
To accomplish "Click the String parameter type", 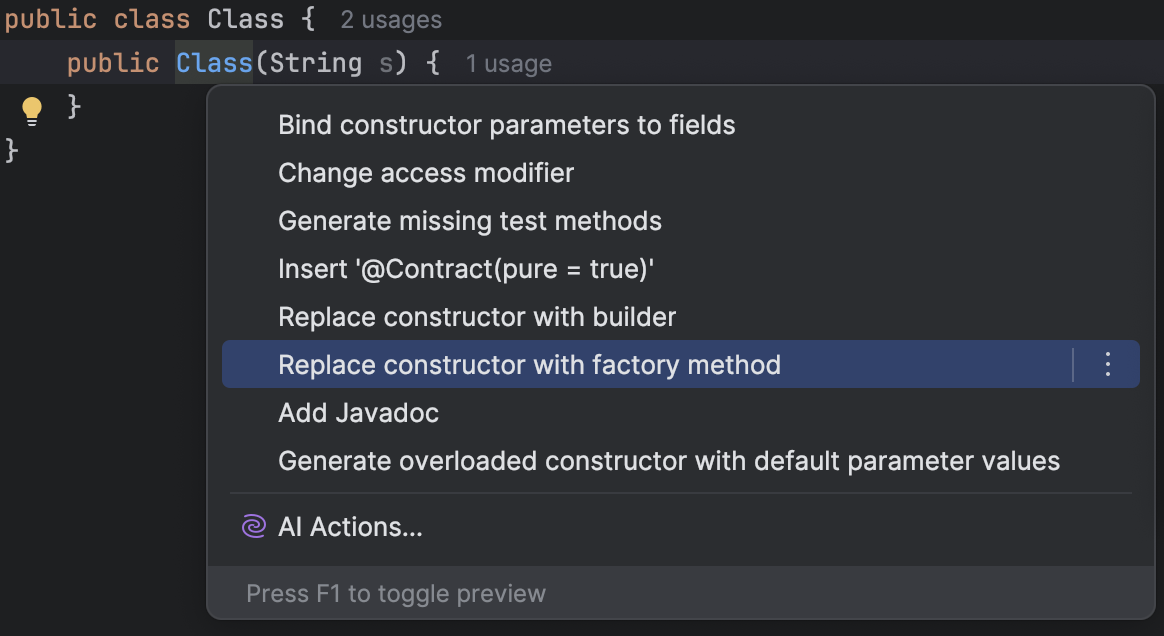I will 315,63.
